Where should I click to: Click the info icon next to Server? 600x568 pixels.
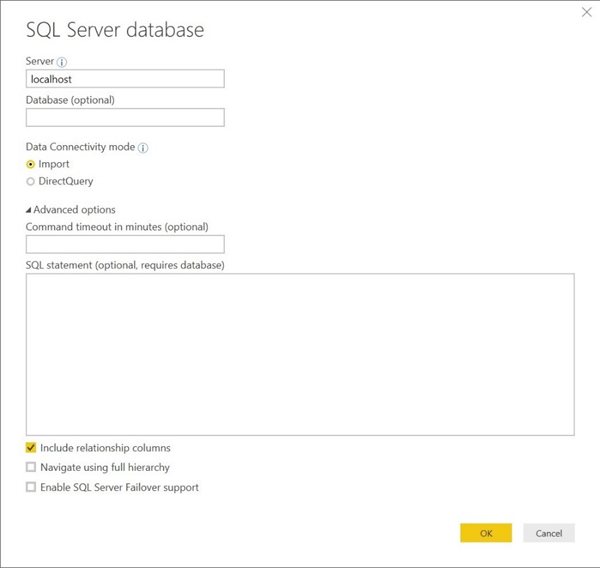(62, 62)
